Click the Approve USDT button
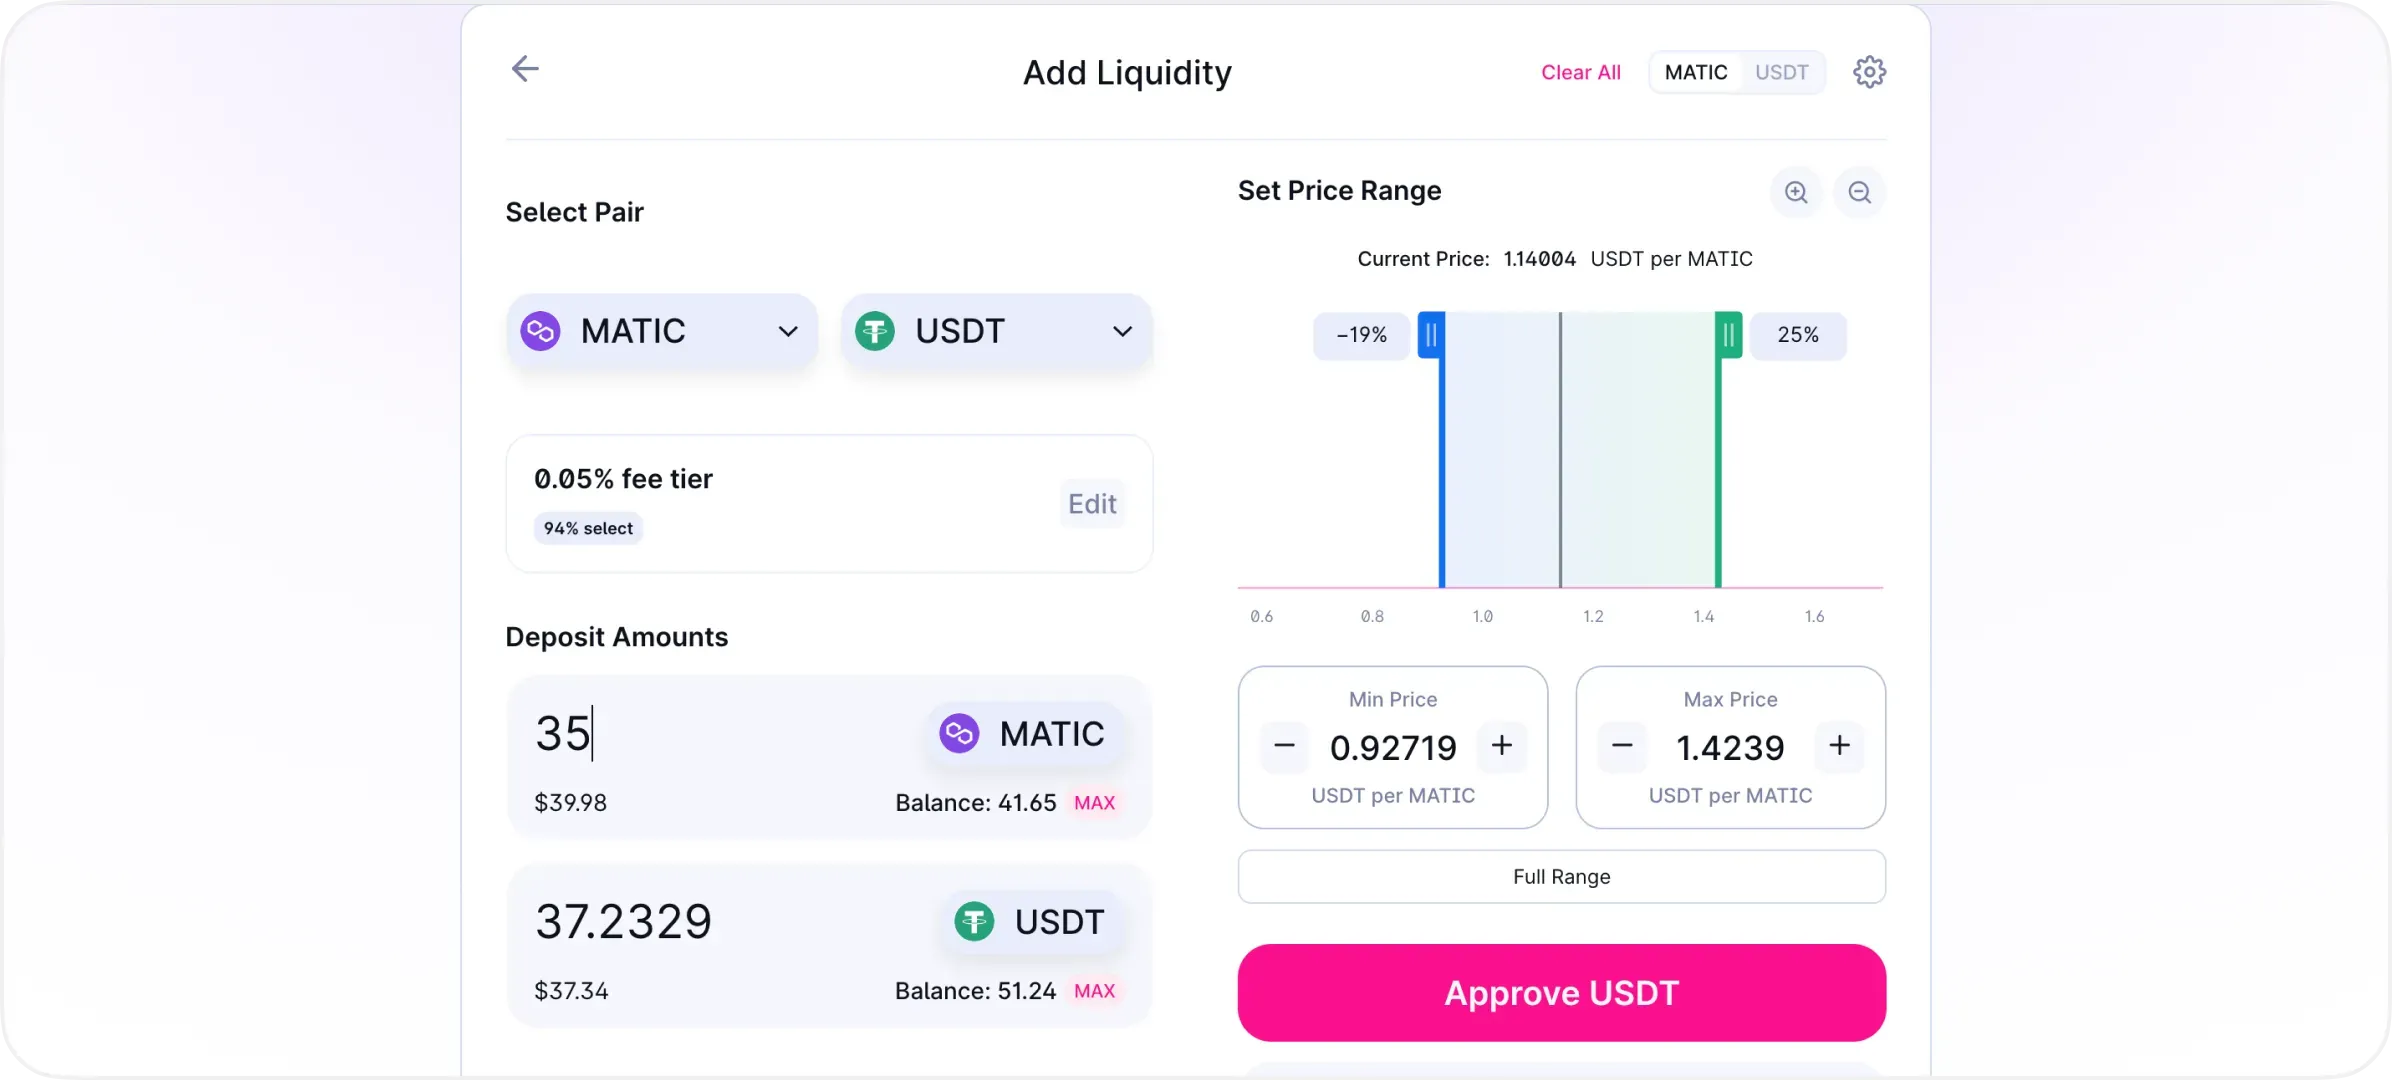The image size is (2392, 1080). pos(1562,993)
